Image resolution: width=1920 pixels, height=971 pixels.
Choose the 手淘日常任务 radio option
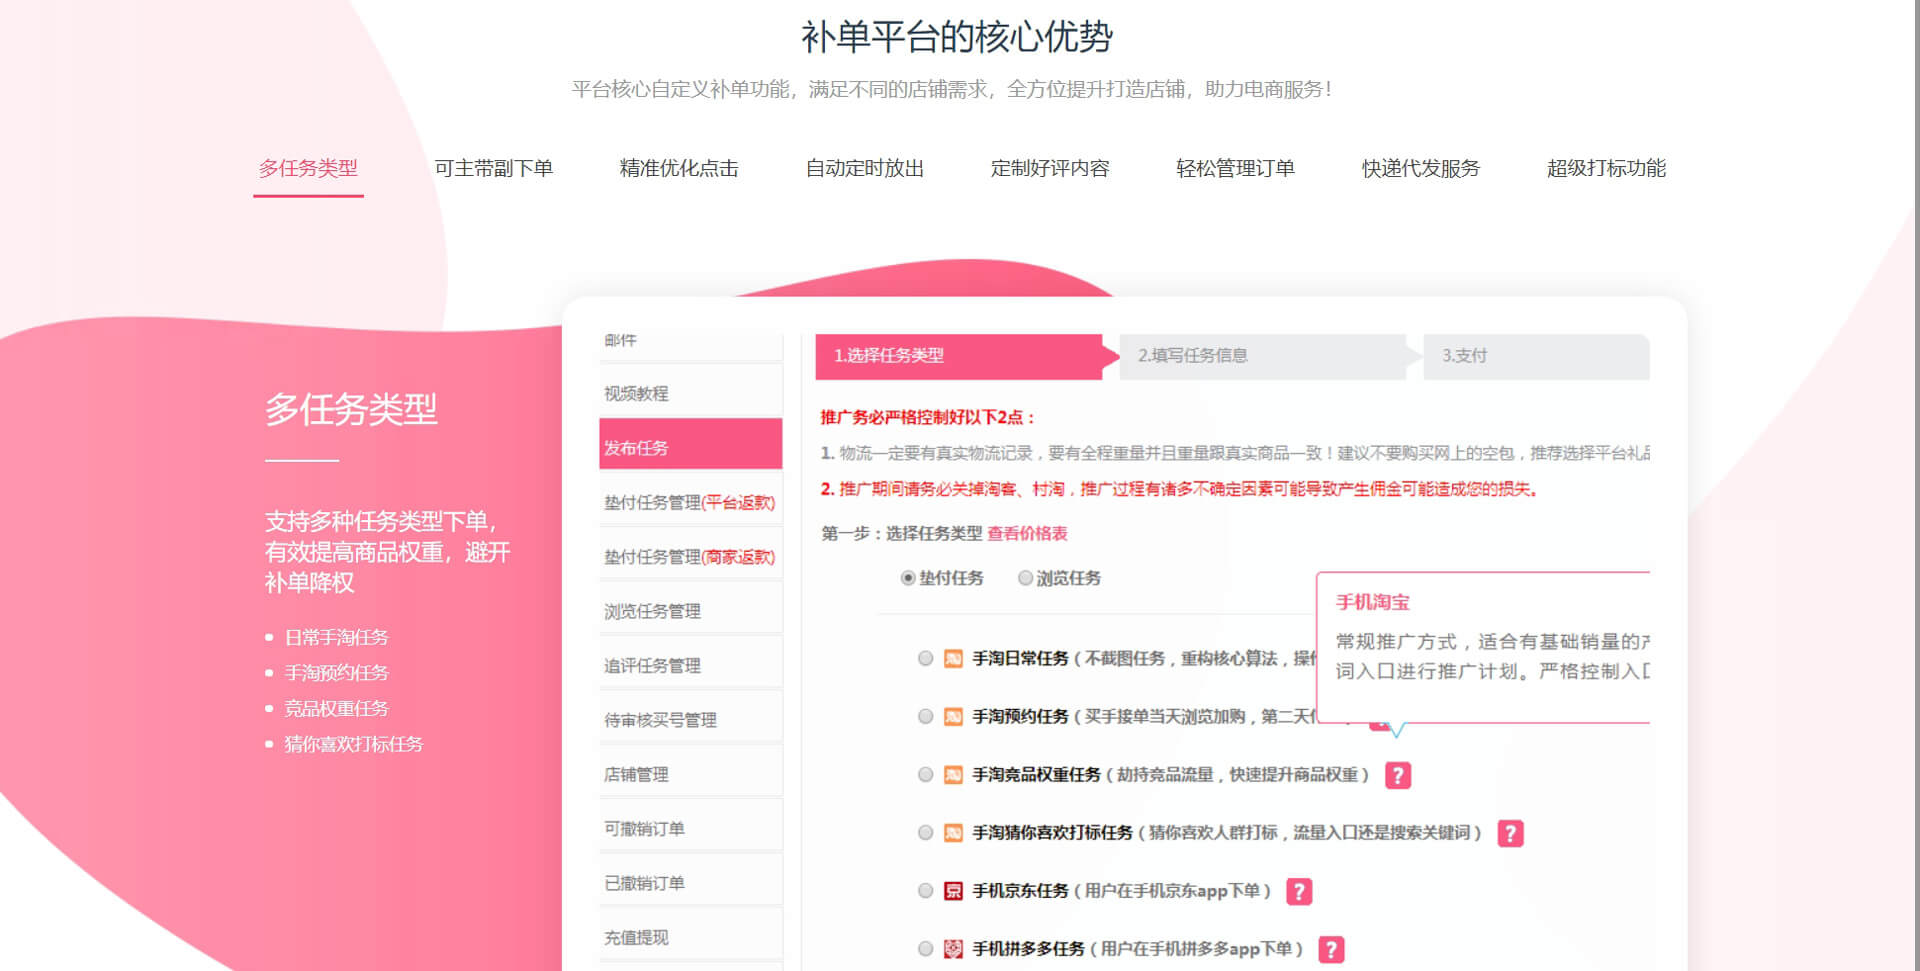pos(925,658)
